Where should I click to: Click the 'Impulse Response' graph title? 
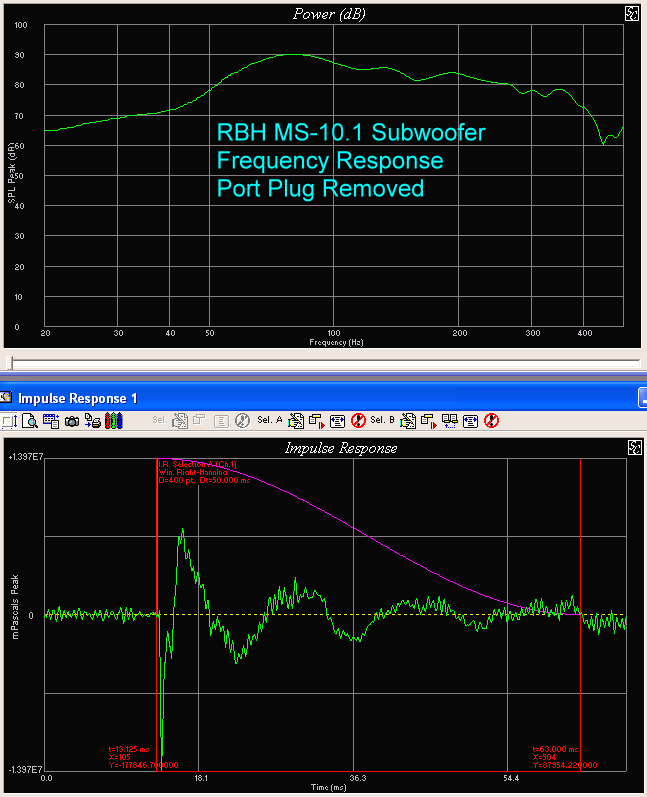(341, 448)
